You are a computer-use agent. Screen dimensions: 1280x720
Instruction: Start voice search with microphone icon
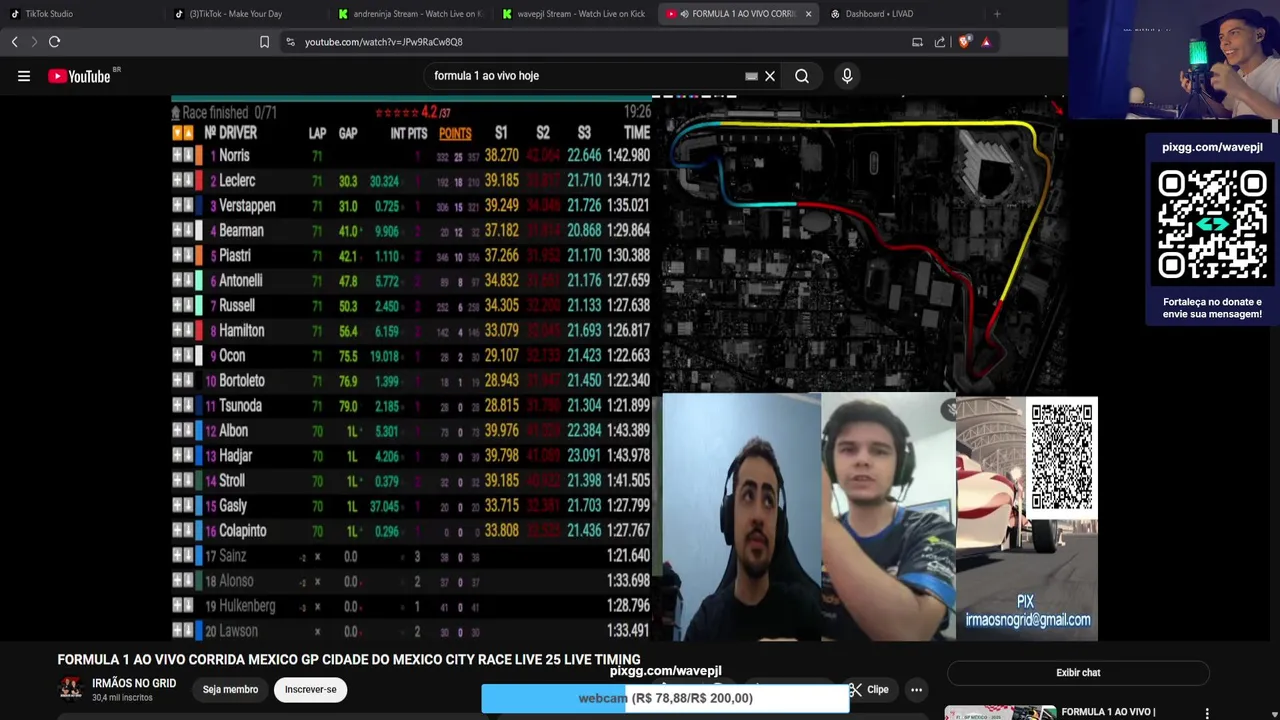[x=847, y=76]
